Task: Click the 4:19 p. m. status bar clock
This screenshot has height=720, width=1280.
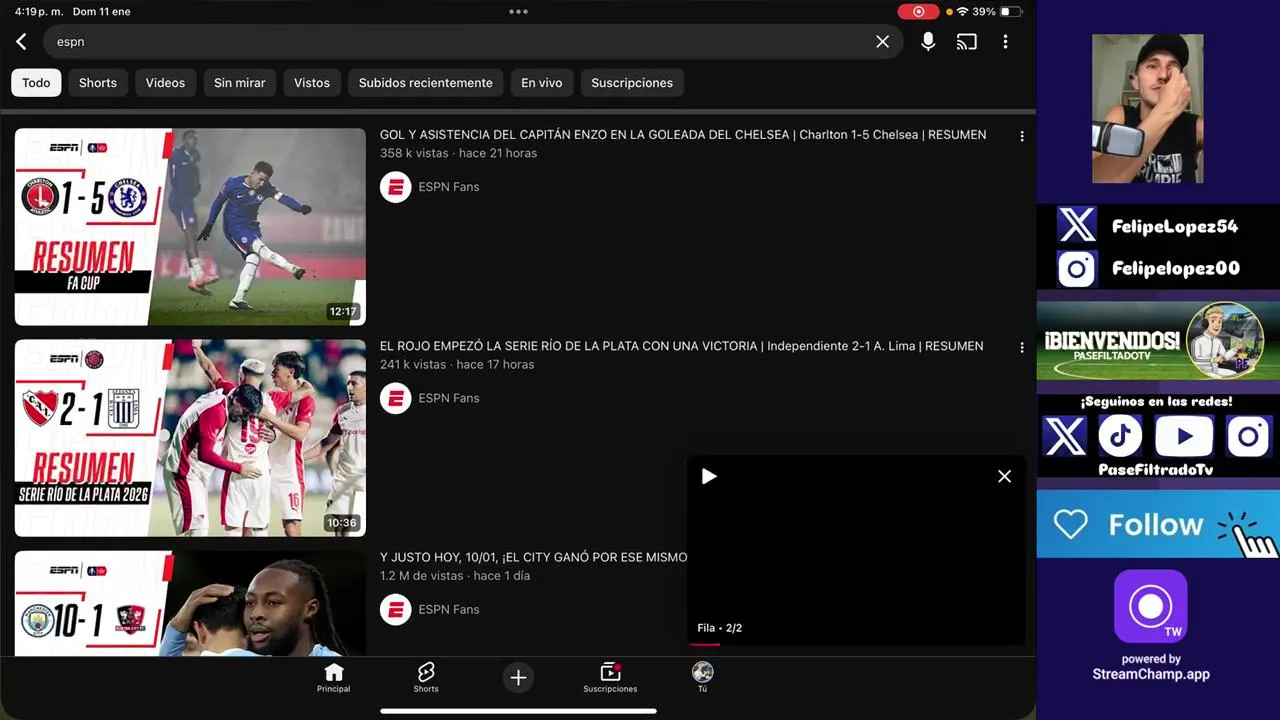Action: [38, 12]
